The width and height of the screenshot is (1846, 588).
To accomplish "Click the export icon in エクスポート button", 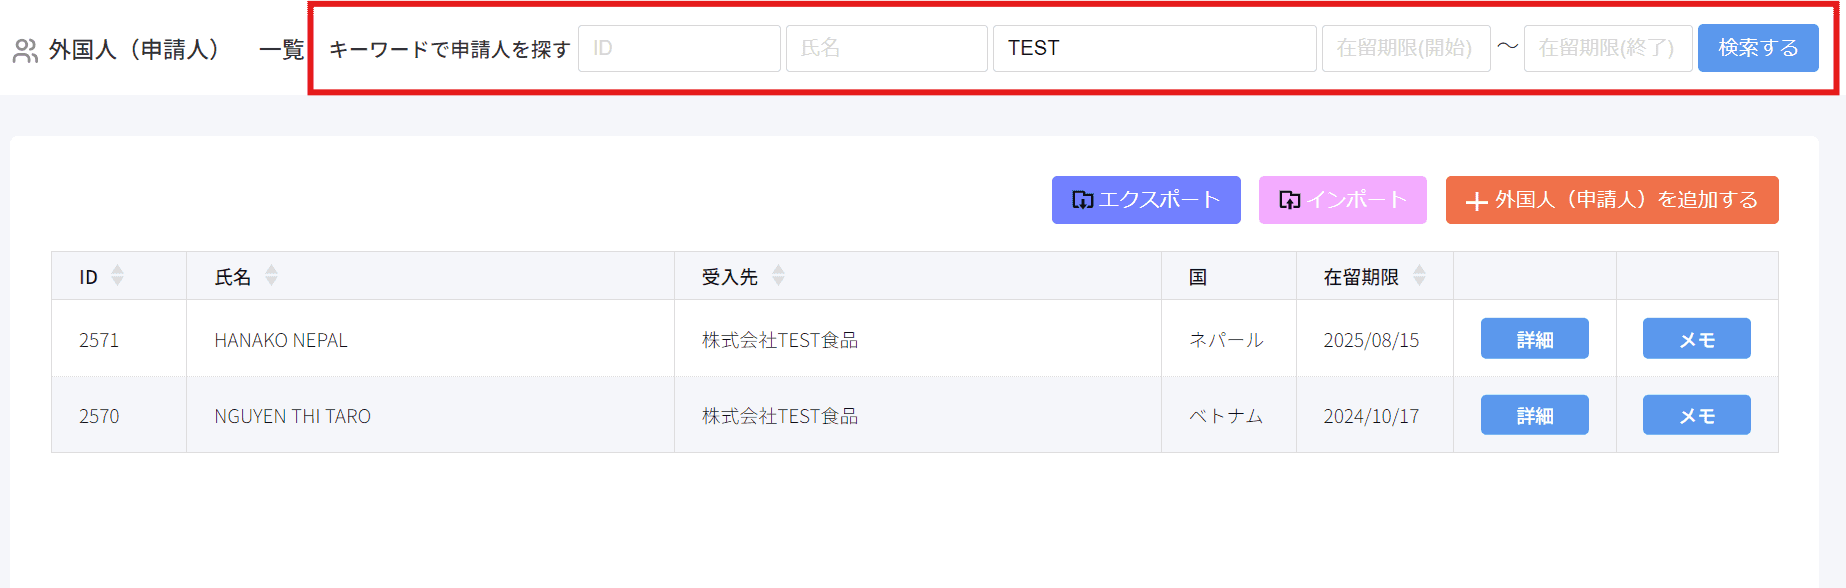I will pyautogui.click(x=1082, y=200).
